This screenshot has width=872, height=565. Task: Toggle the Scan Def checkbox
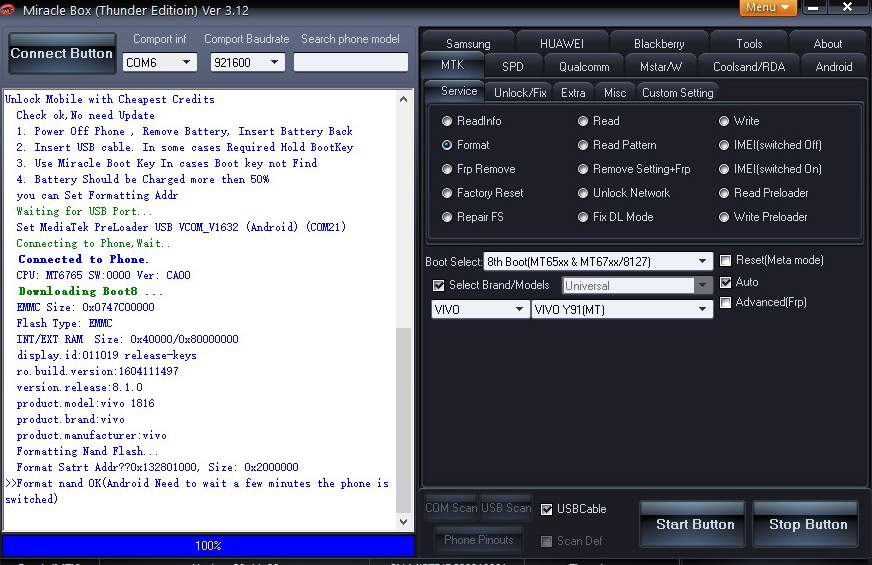tap(547, 541)
